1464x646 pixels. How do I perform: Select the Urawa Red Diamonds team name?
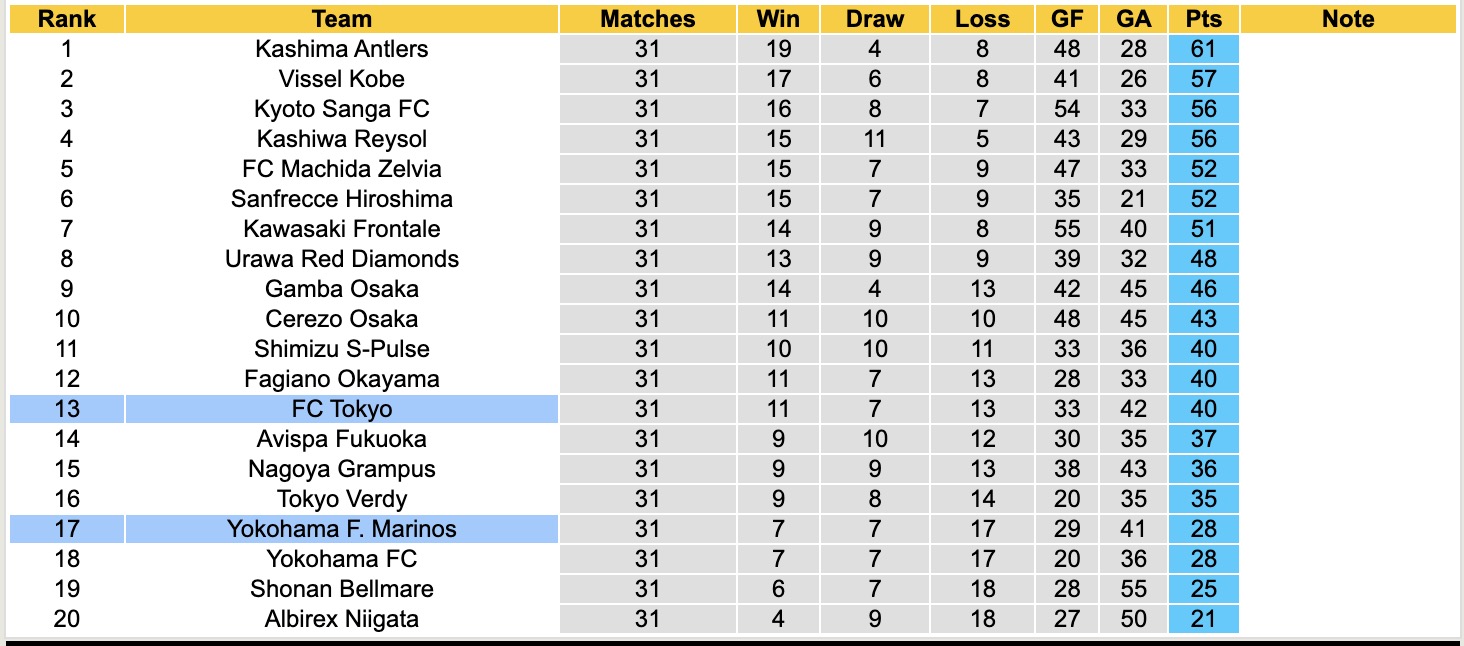(341, 259)
